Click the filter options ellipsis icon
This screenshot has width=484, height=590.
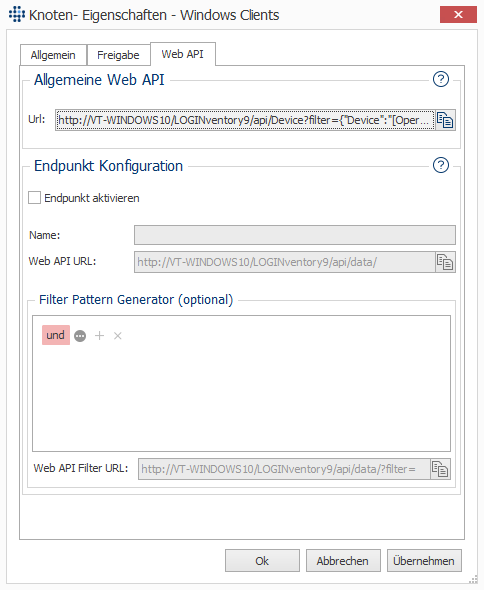click(80, 336)
